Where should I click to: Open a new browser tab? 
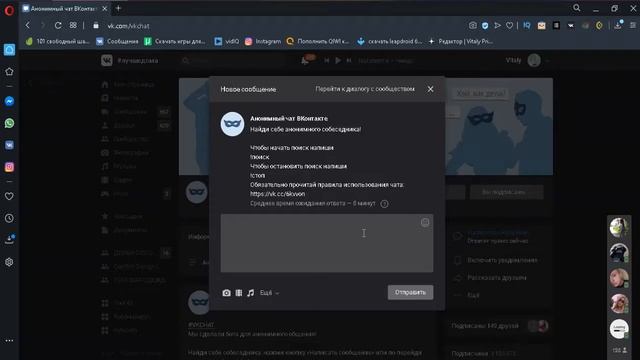(x=118, y=8)
